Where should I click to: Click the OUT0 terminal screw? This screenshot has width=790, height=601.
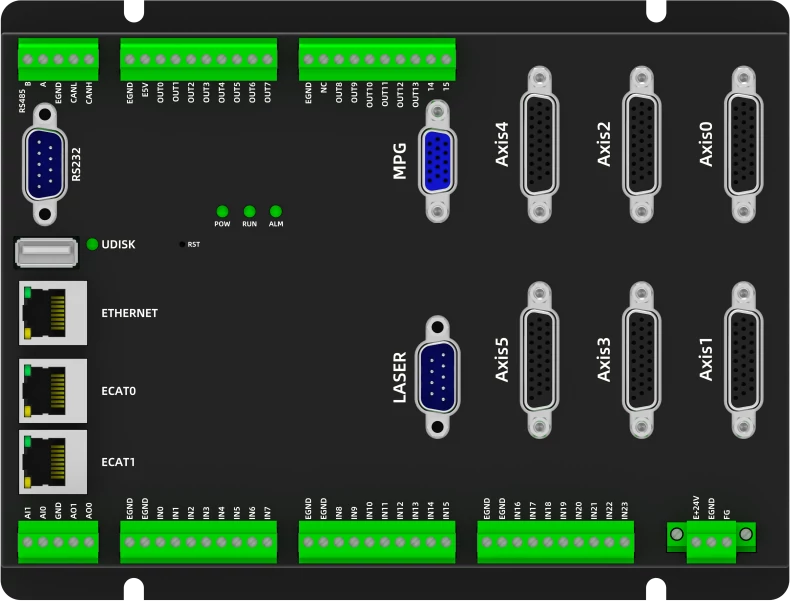tap(160, 59)
